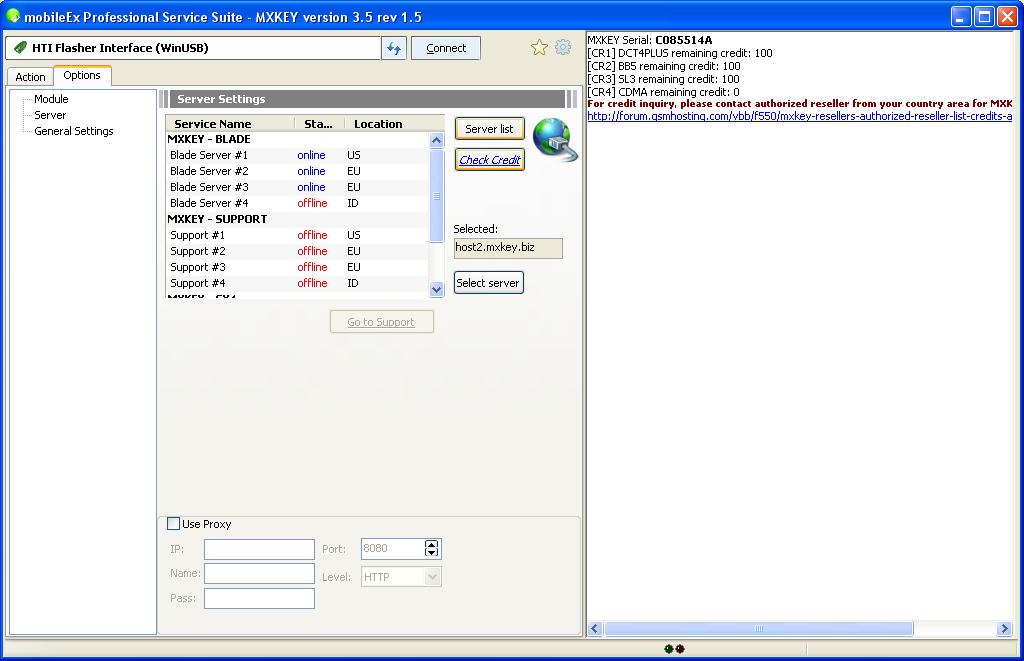Click the Select server button
Viewport: 1024px width, 661px height.
pyautogui.click(x=488, y=283)
